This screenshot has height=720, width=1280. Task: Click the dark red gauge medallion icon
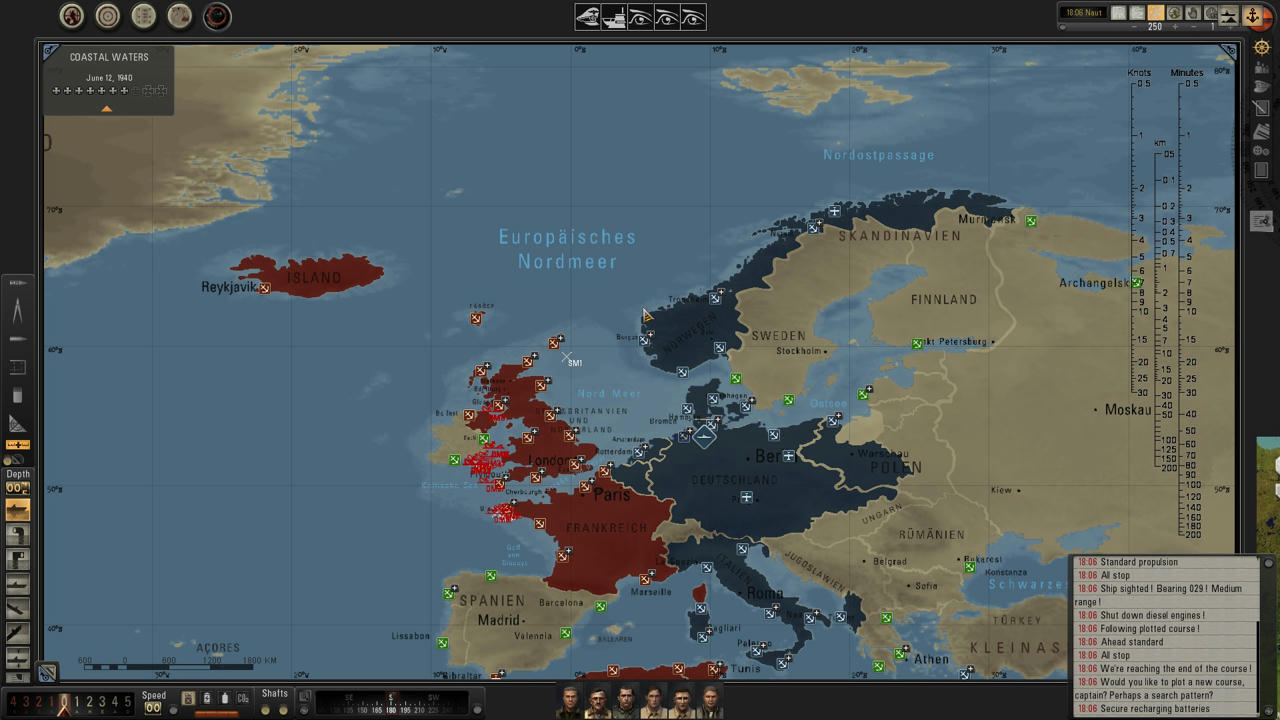[217, 16]
